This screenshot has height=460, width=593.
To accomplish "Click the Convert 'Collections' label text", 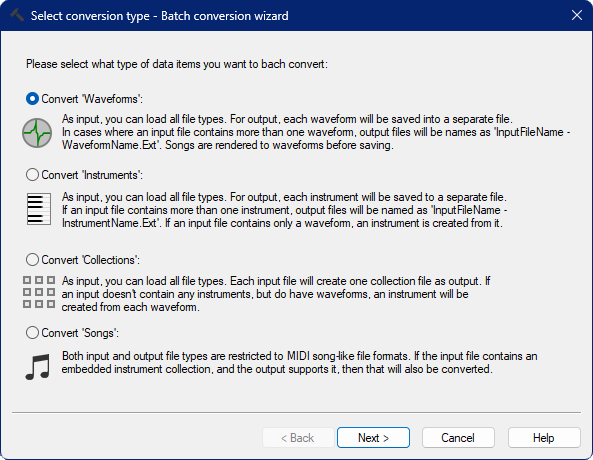I will pyautogui.click(x=90, y=260).
